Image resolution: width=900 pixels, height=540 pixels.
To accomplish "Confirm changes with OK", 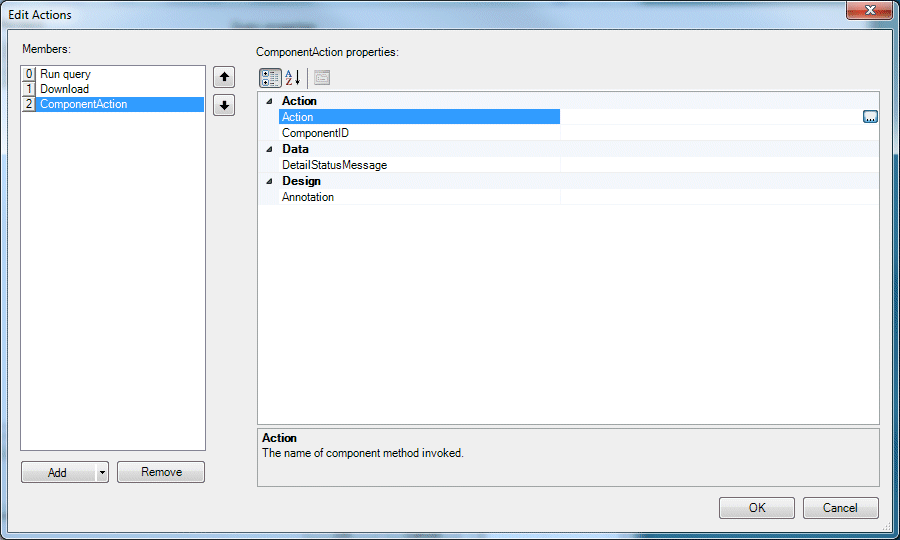I will coord(757,508).
